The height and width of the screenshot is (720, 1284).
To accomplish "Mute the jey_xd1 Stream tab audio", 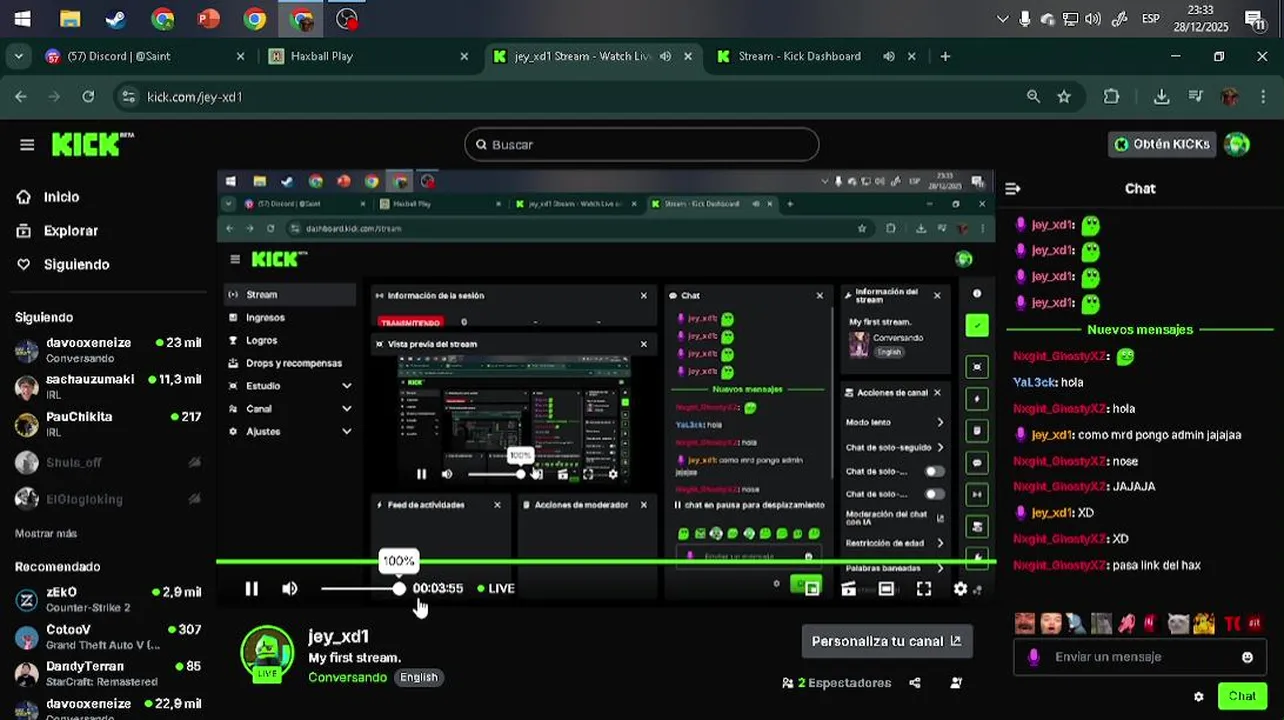I will [x=665, y=57].
